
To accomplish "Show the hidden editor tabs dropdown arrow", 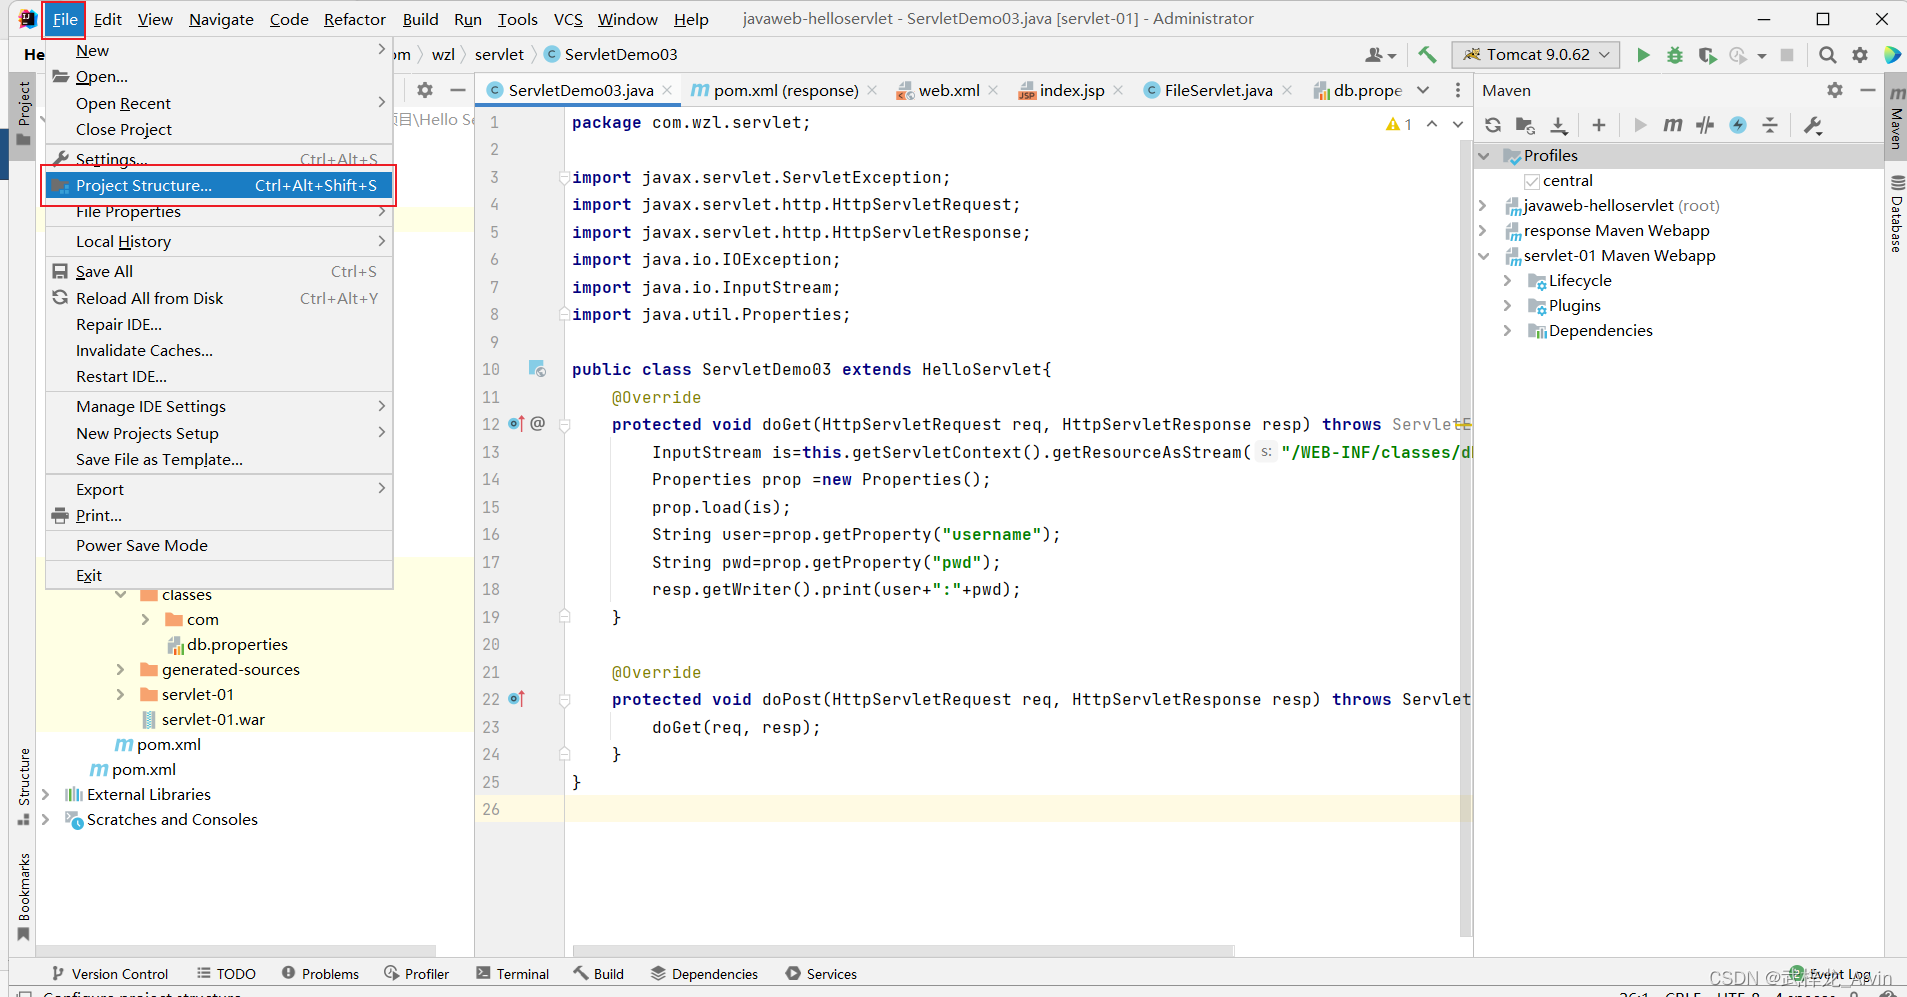I will [1424, 90].
